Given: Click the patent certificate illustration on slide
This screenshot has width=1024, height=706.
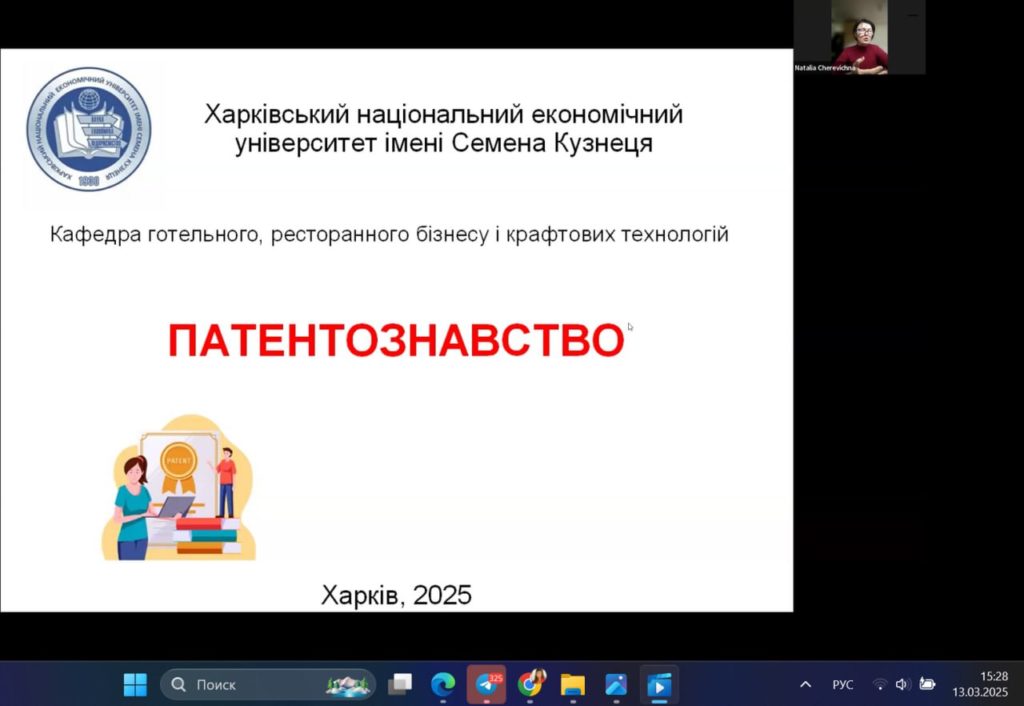Looking at the screenshot, I should [179, 488].
